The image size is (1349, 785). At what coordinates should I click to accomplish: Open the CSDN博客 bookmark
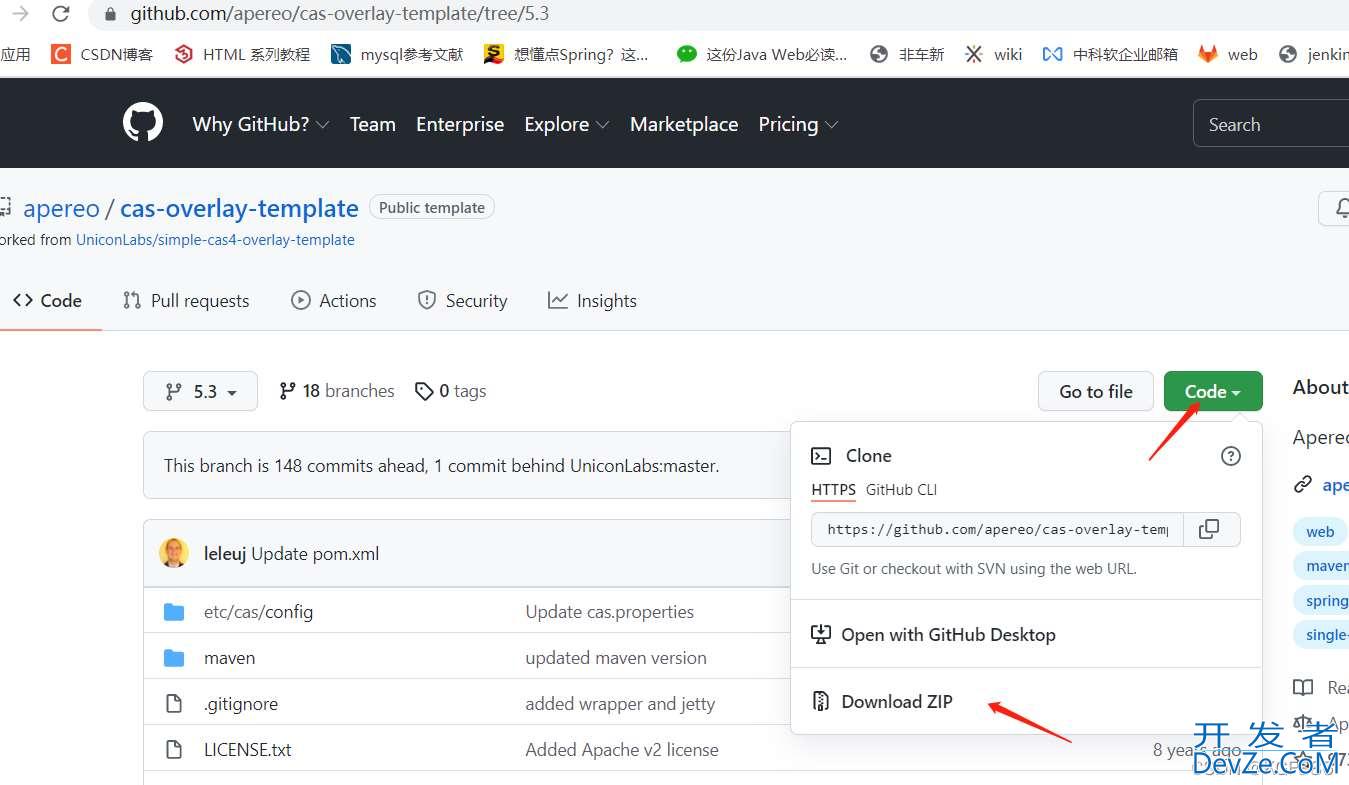click(x=102, y=54)
